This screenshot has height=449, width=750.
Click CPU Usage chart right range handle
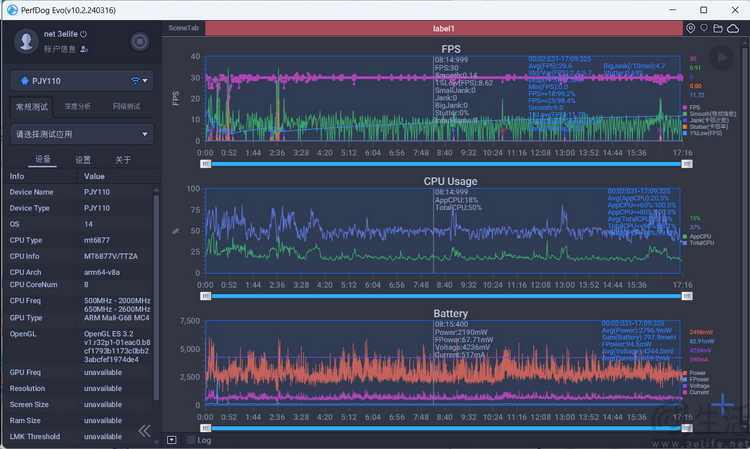(687, 296)
